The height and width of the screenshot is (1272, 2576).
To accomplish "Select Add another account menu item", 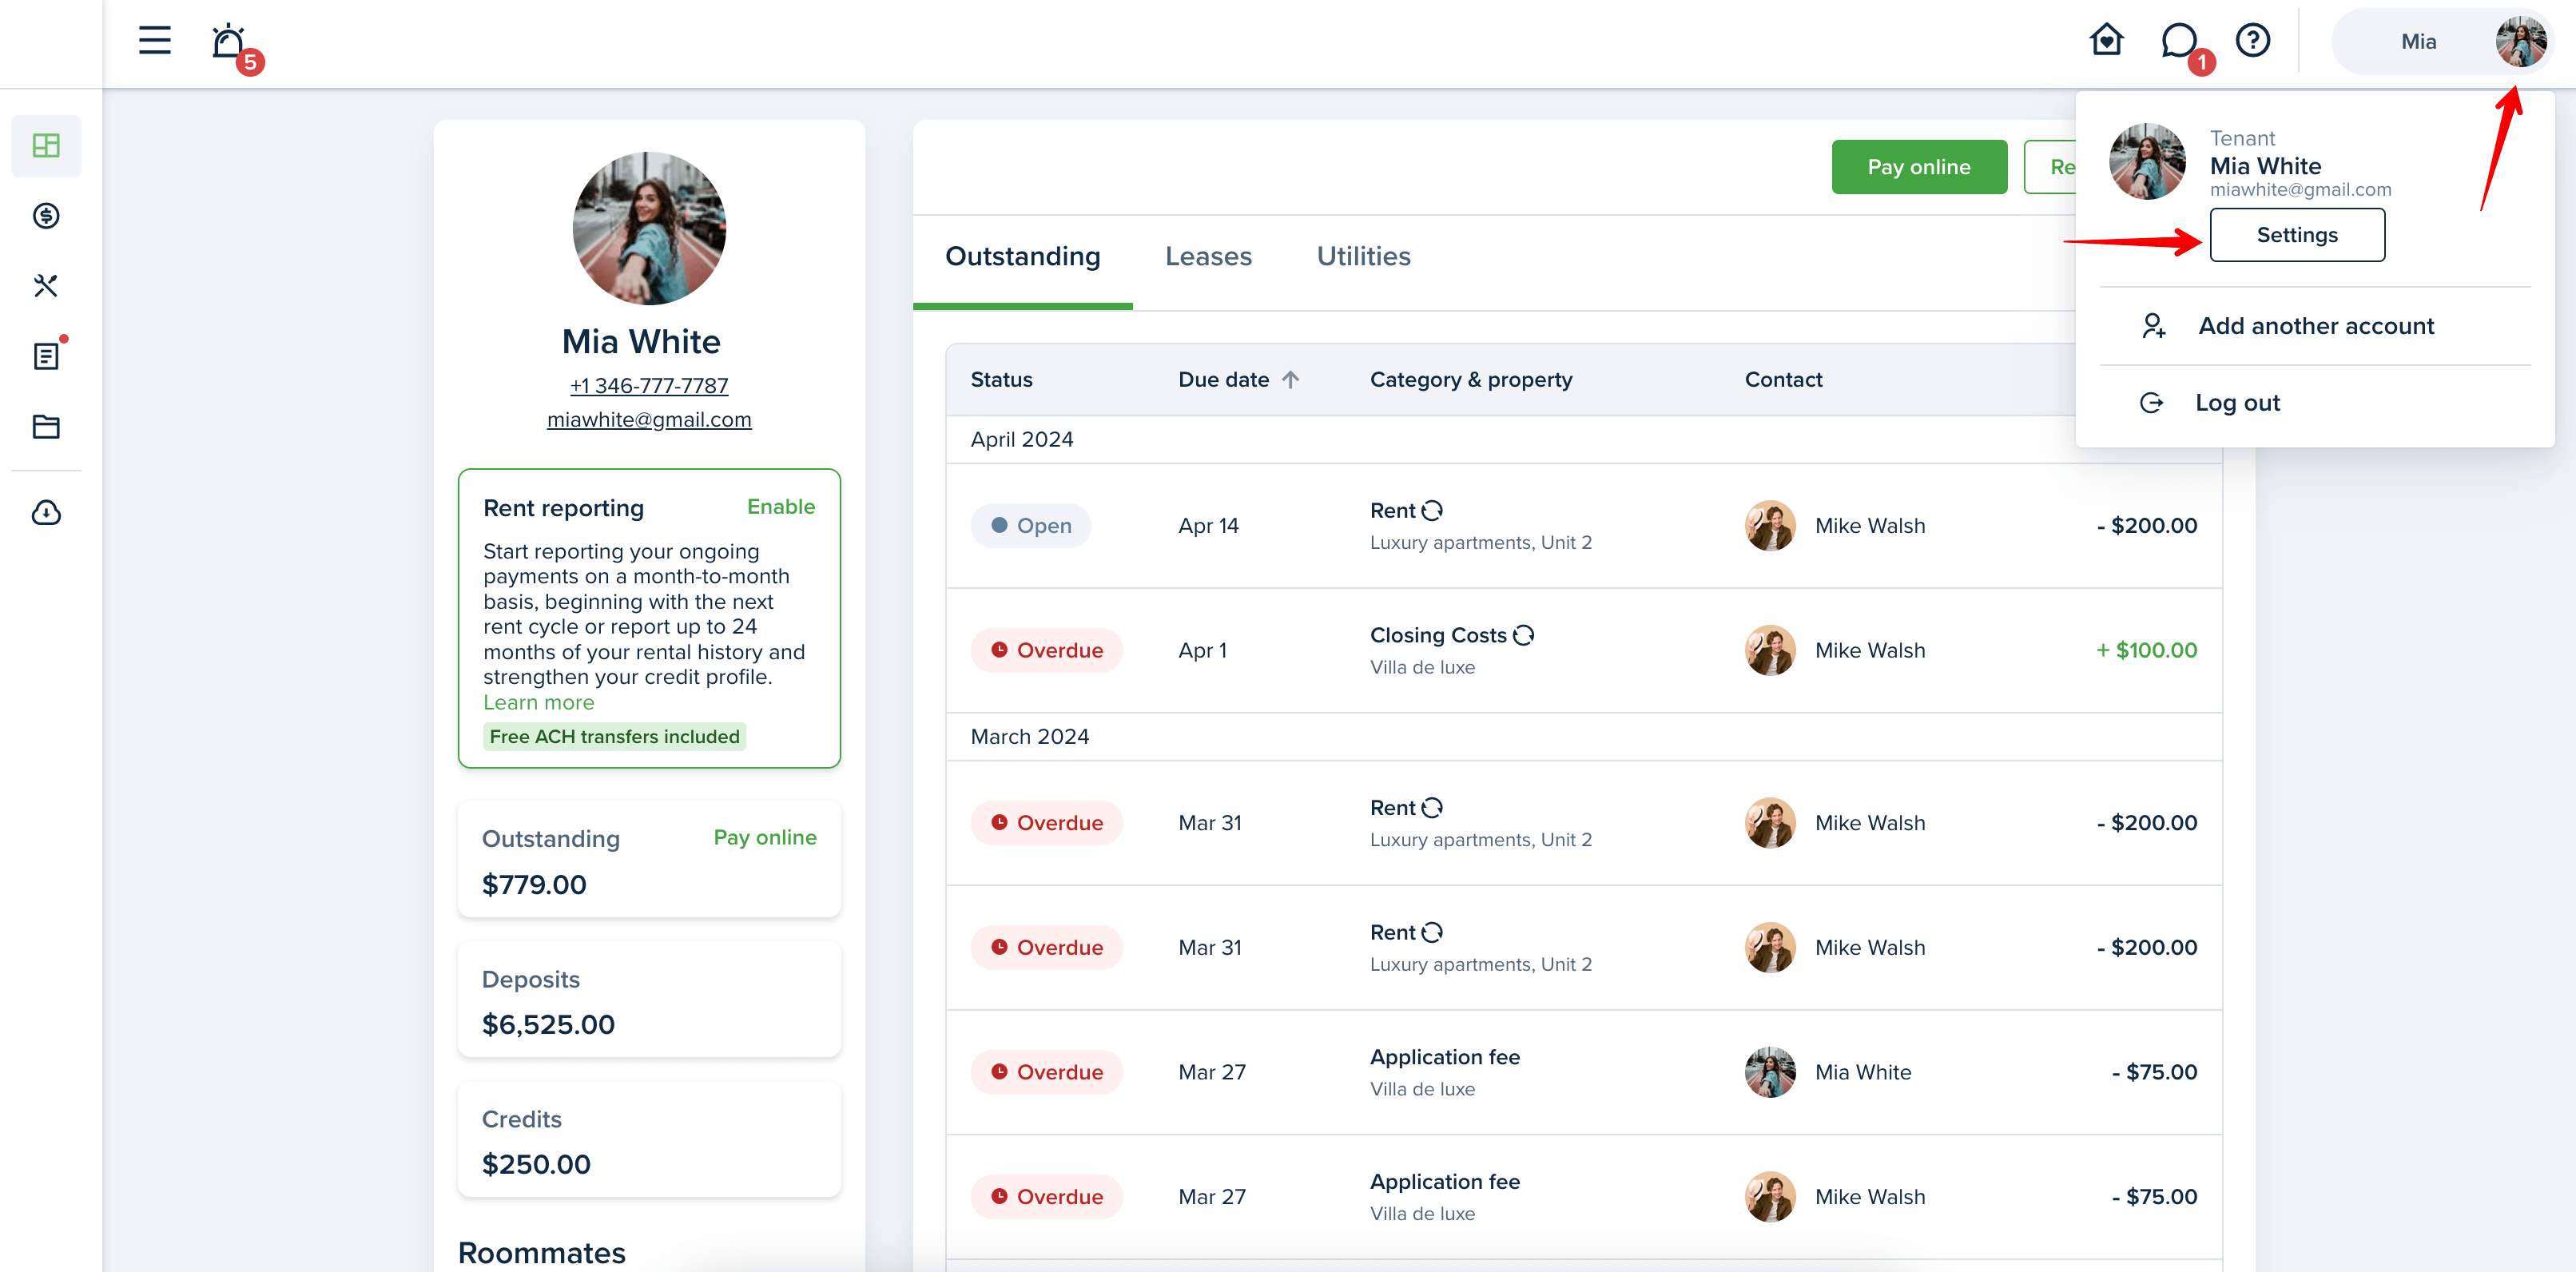I will pos(2314,326).
